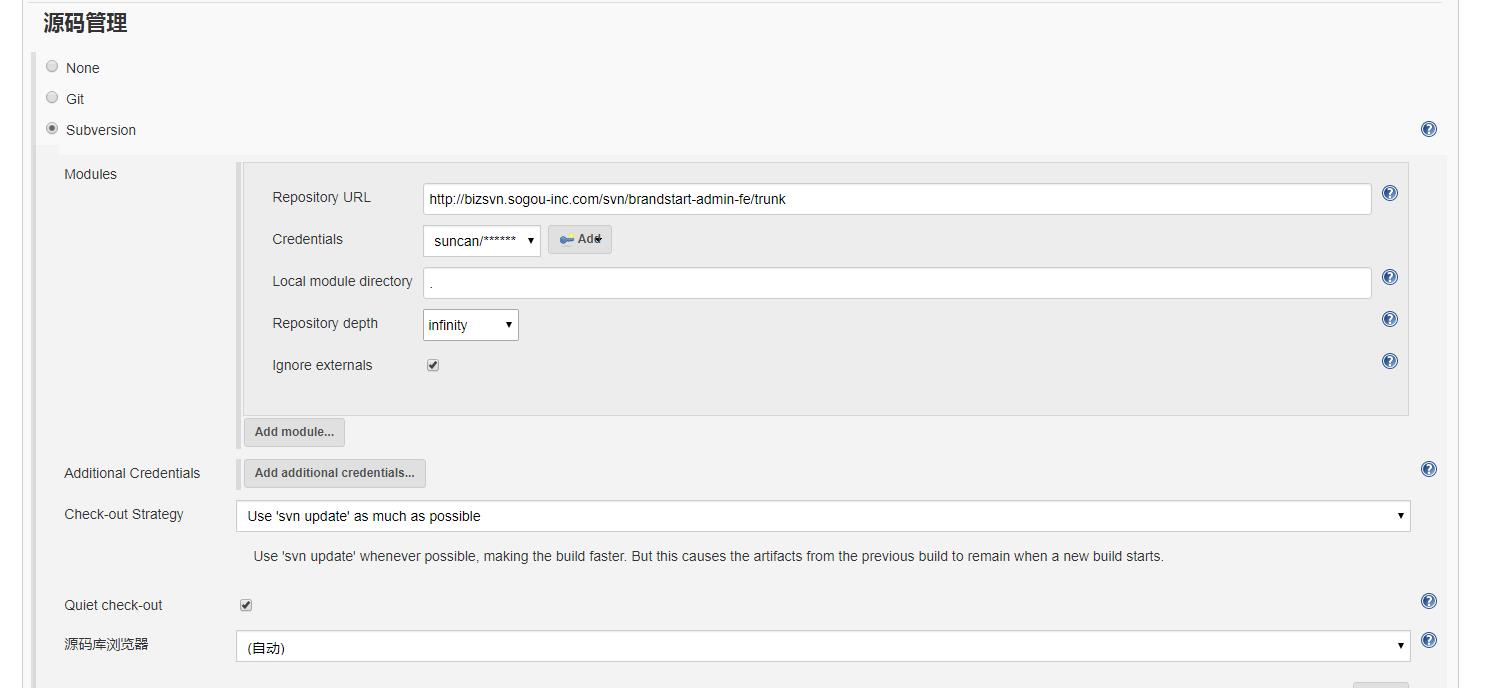This screenshot has width=1500, height=688.
Task: Click the Repository URL text field
Action: coord(896,199)
